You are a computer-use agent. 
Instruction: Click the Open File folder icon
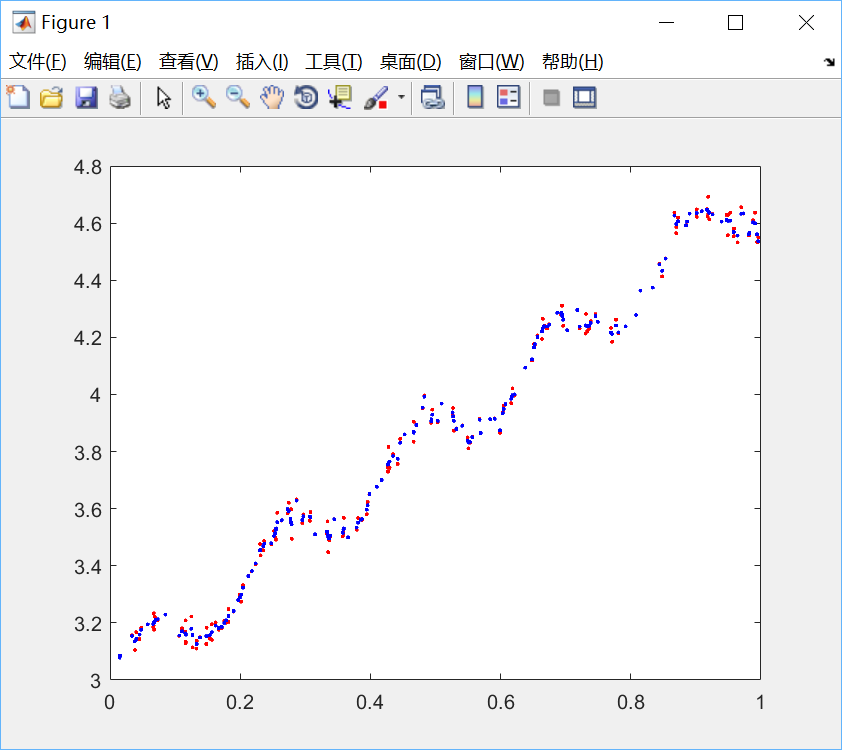(x=52, y=98)
